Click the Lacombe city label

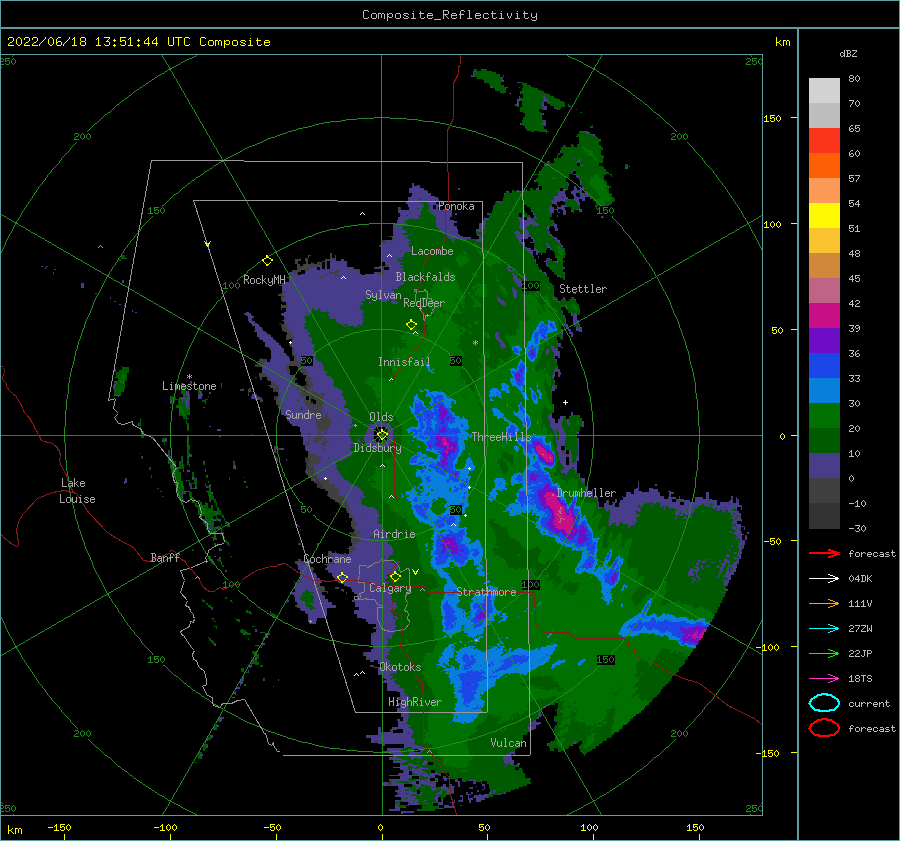[x=432, y=251]
